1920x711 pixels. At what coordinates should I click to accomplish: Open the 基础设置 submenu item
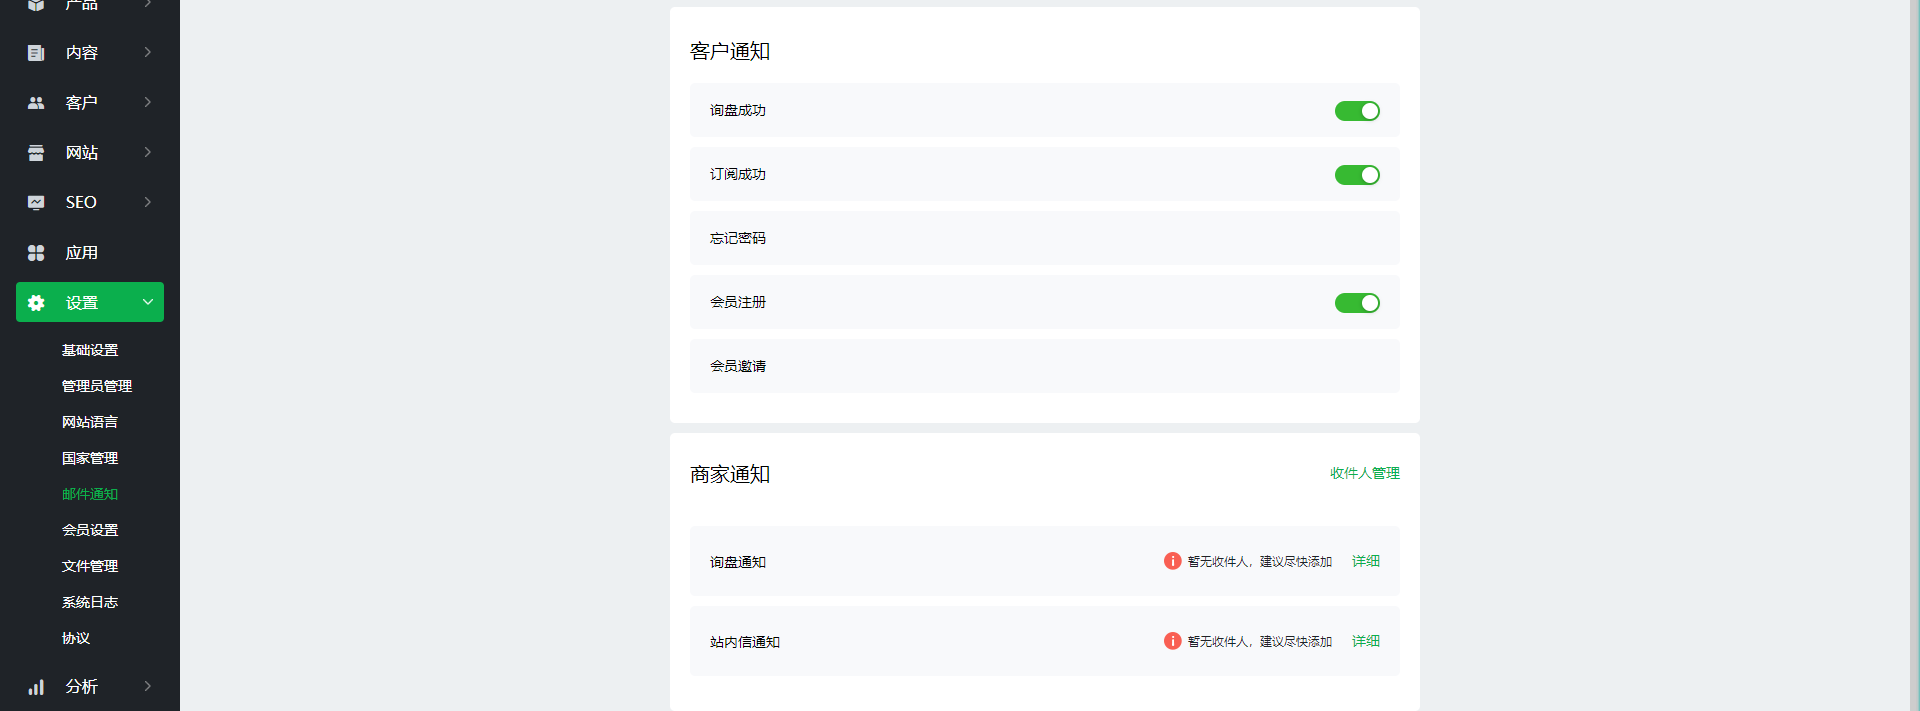pos(90,350)
